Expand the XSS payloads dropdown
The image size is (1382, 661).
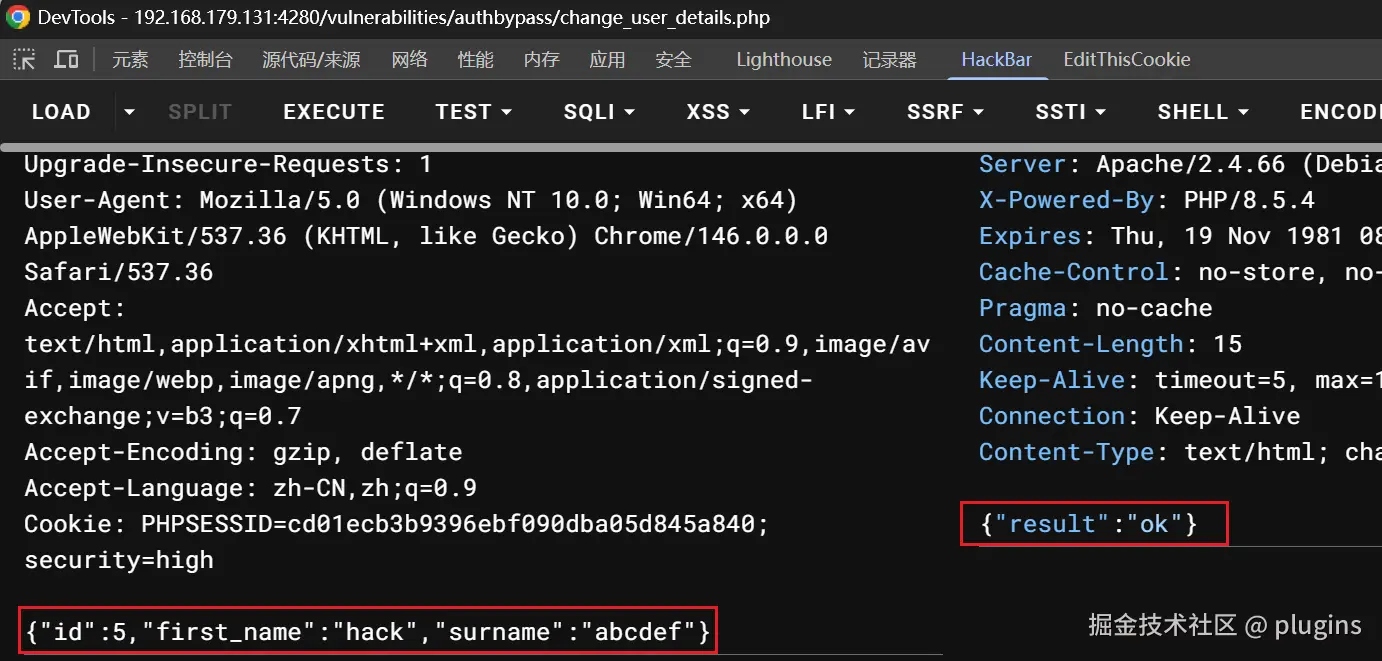coord(718,112)
